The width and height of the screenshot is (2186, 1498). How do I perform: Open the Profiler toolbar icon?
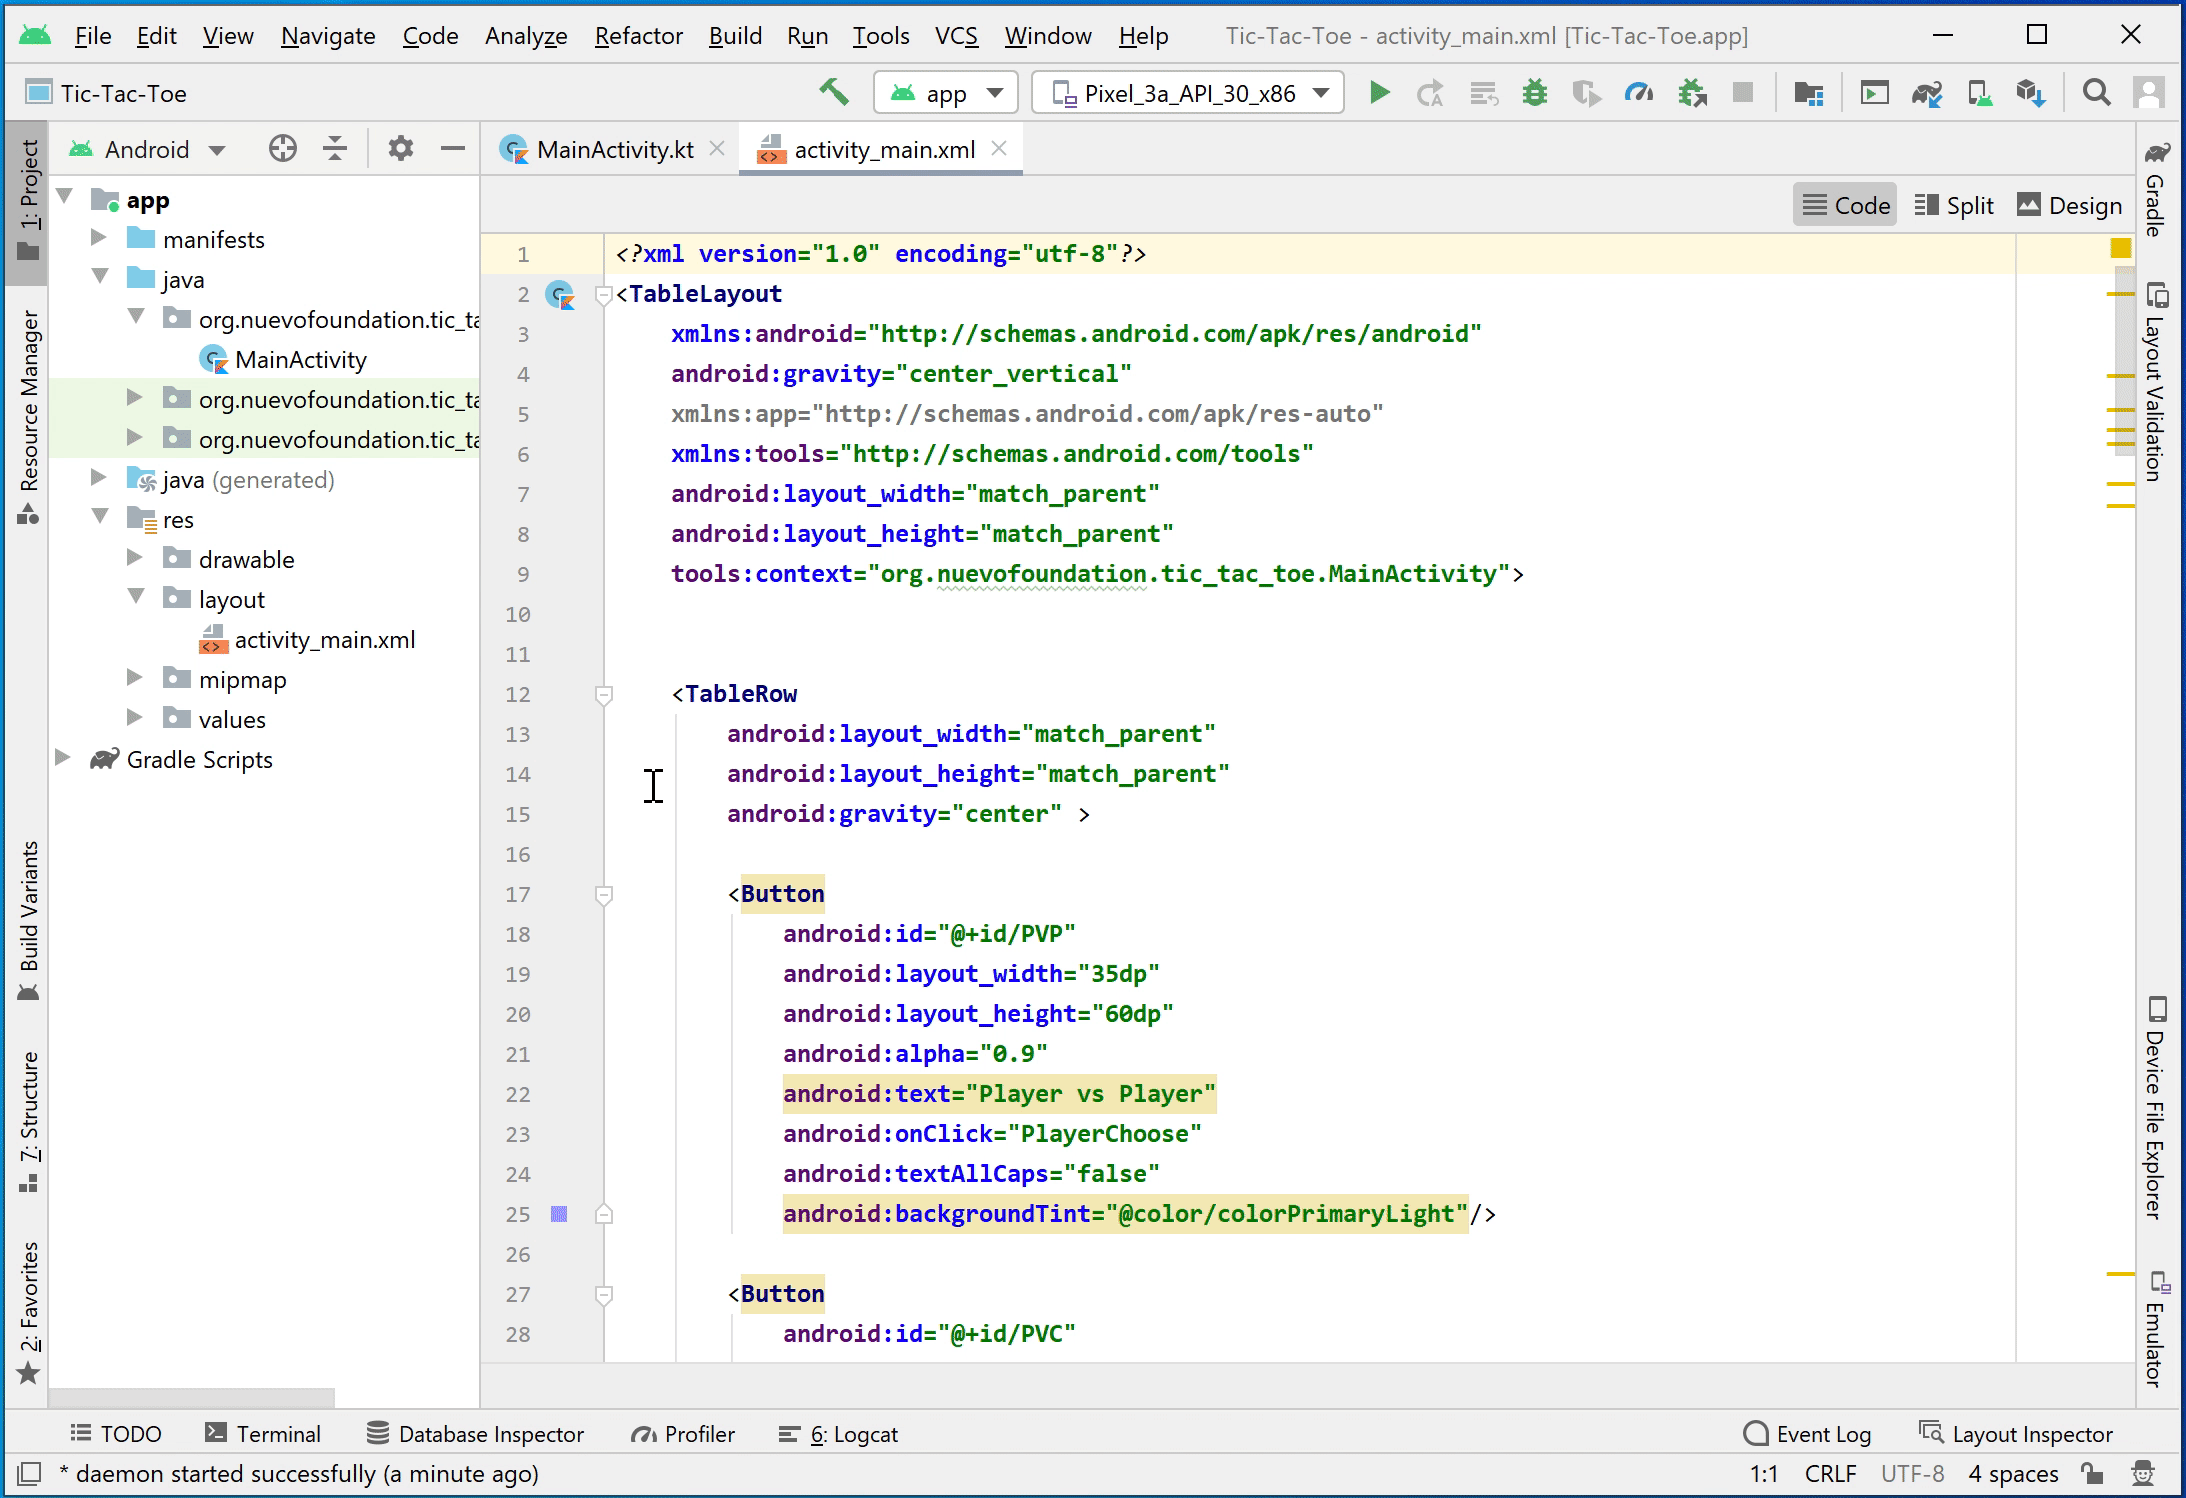[1638, 93]
